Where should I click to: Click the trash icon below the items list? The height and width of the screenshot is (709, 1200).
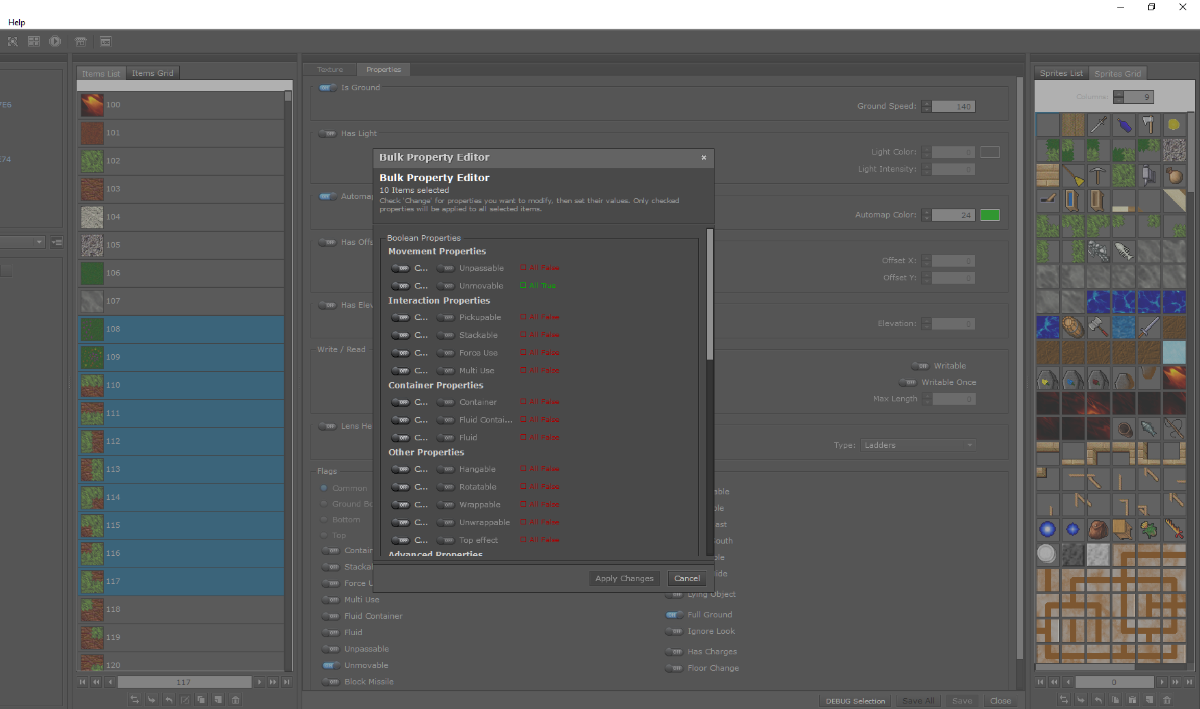point(235,700)
